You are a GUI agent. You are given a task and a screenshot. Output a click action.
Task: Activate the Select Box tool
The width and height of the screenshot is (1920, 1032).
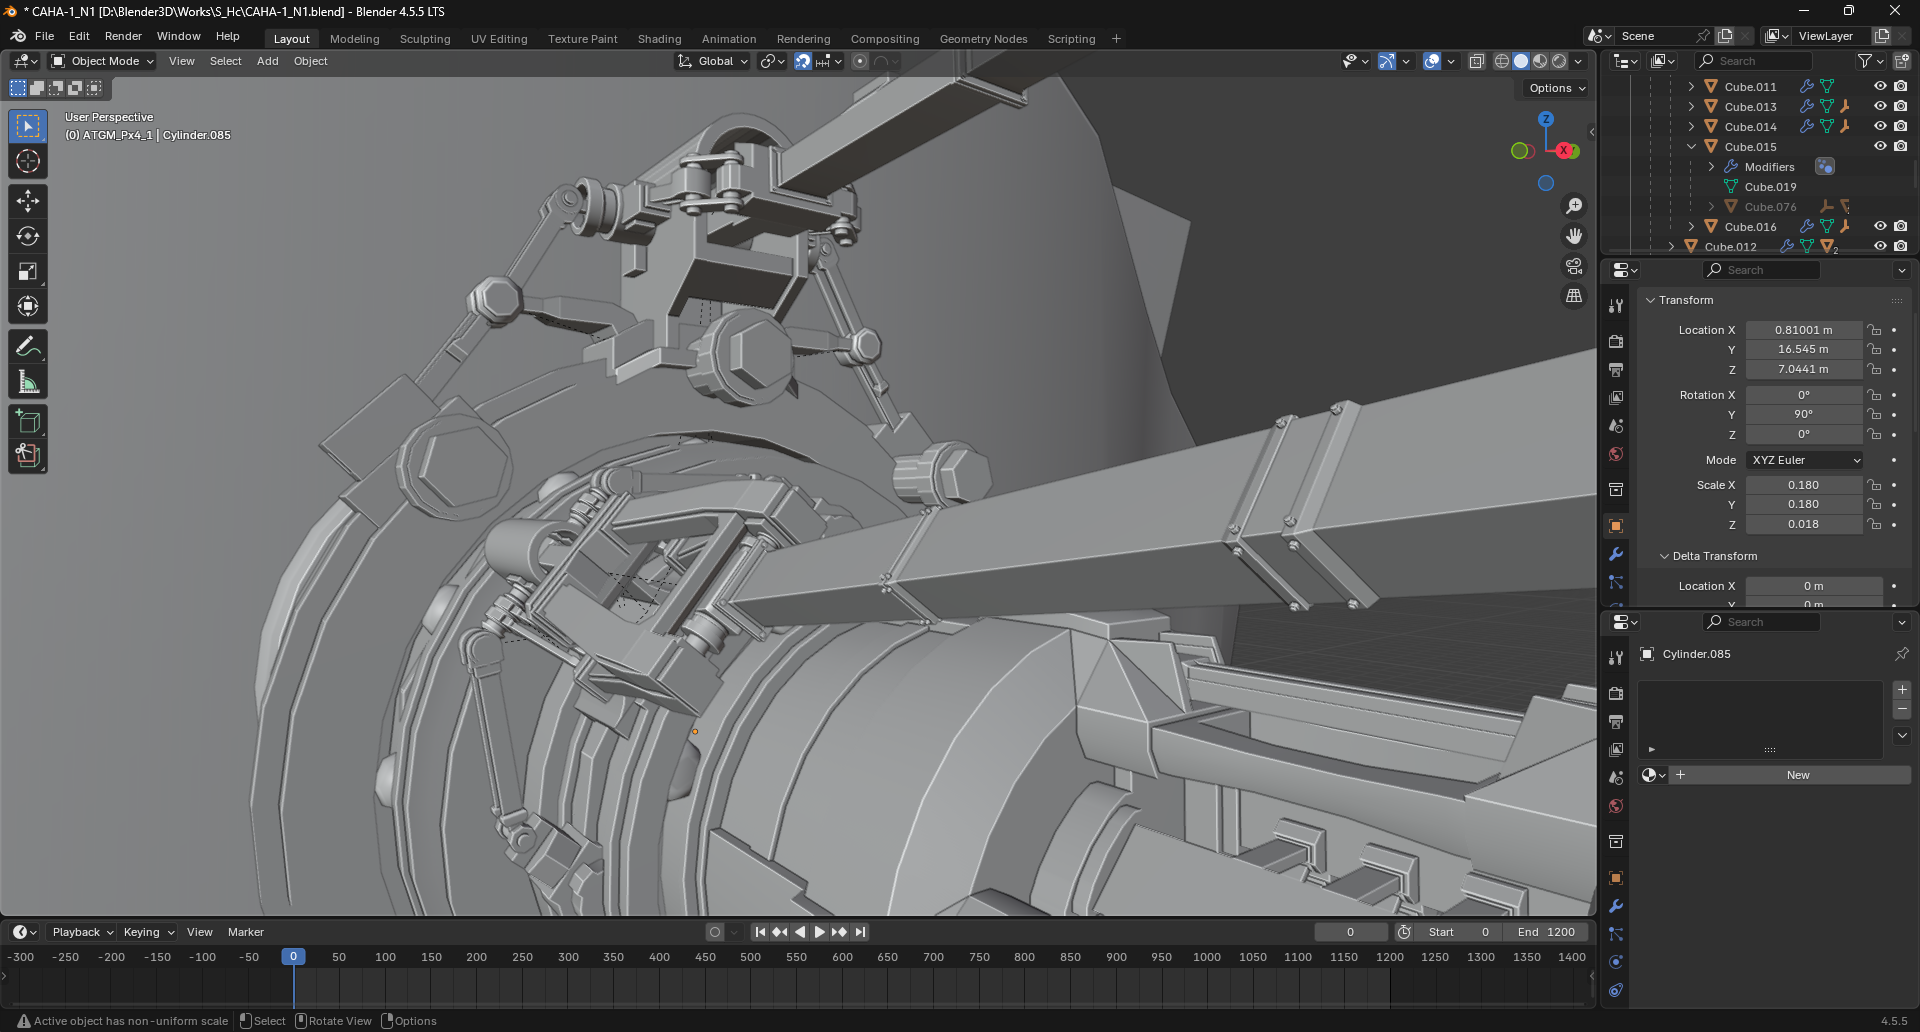tap(28, 126)
